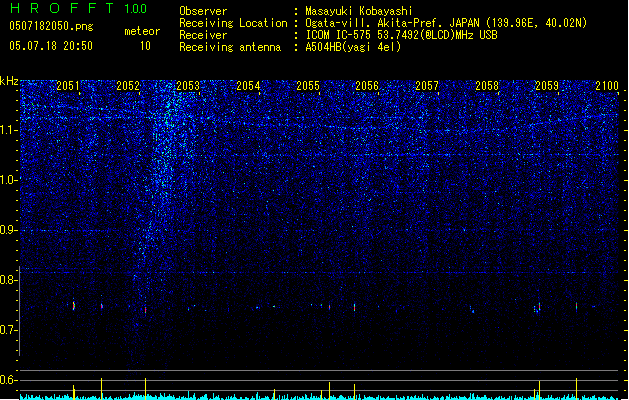The image size is (629, 400).
Task: Click the yellow power peak below the 2052 echo
Action: point(146,387)
